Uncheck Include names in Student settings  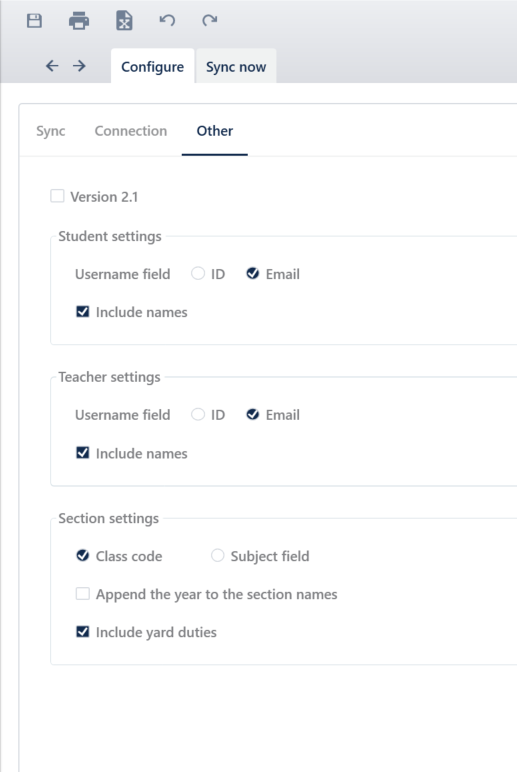point(83,312)
